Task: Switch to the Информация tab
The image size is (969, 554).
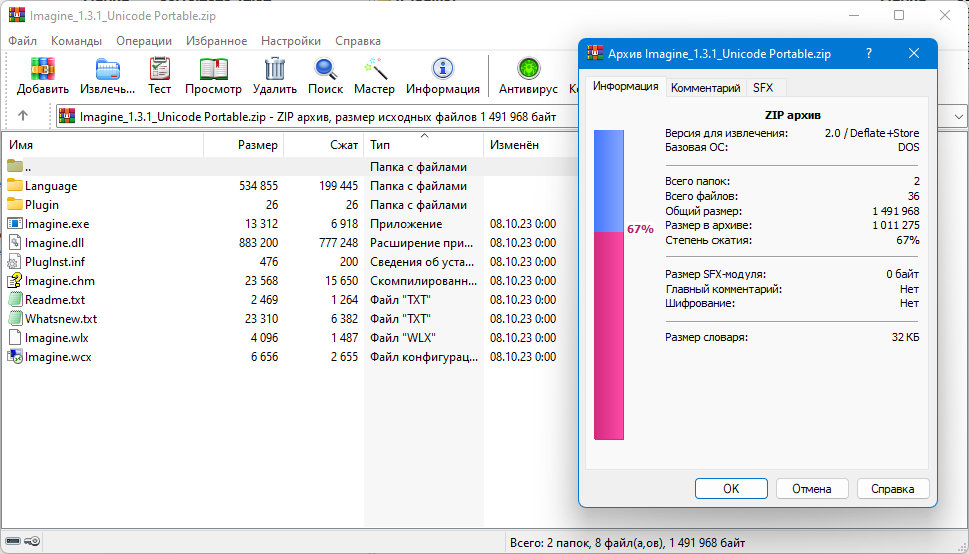Action: pyautogui.click(x=625, y=87)
